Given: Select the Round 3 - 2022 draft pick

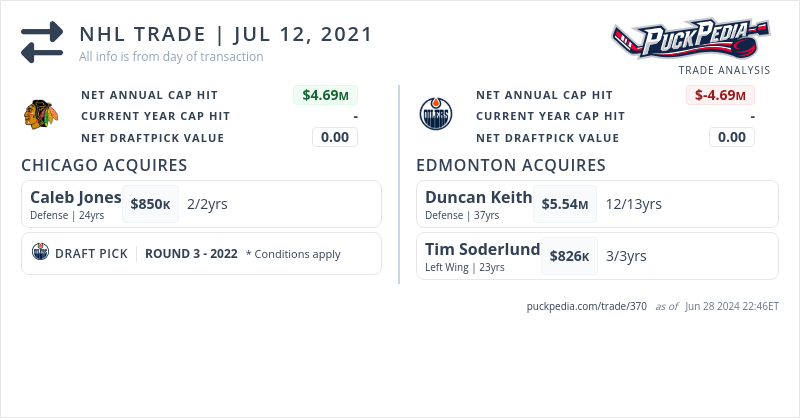Looking at the screenshot, I should [x=191, y=254].
